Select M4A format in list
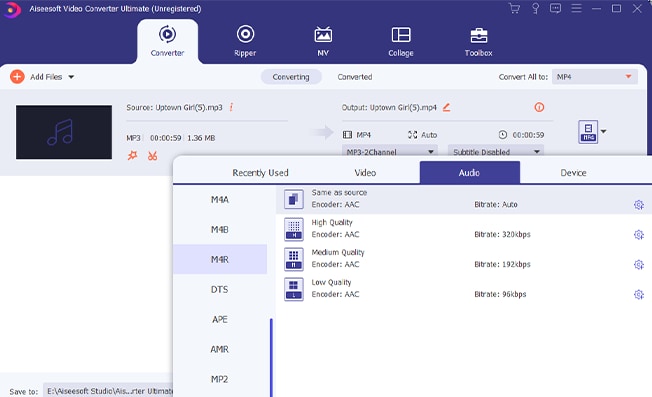652x397 pixels. pos(220,200)
